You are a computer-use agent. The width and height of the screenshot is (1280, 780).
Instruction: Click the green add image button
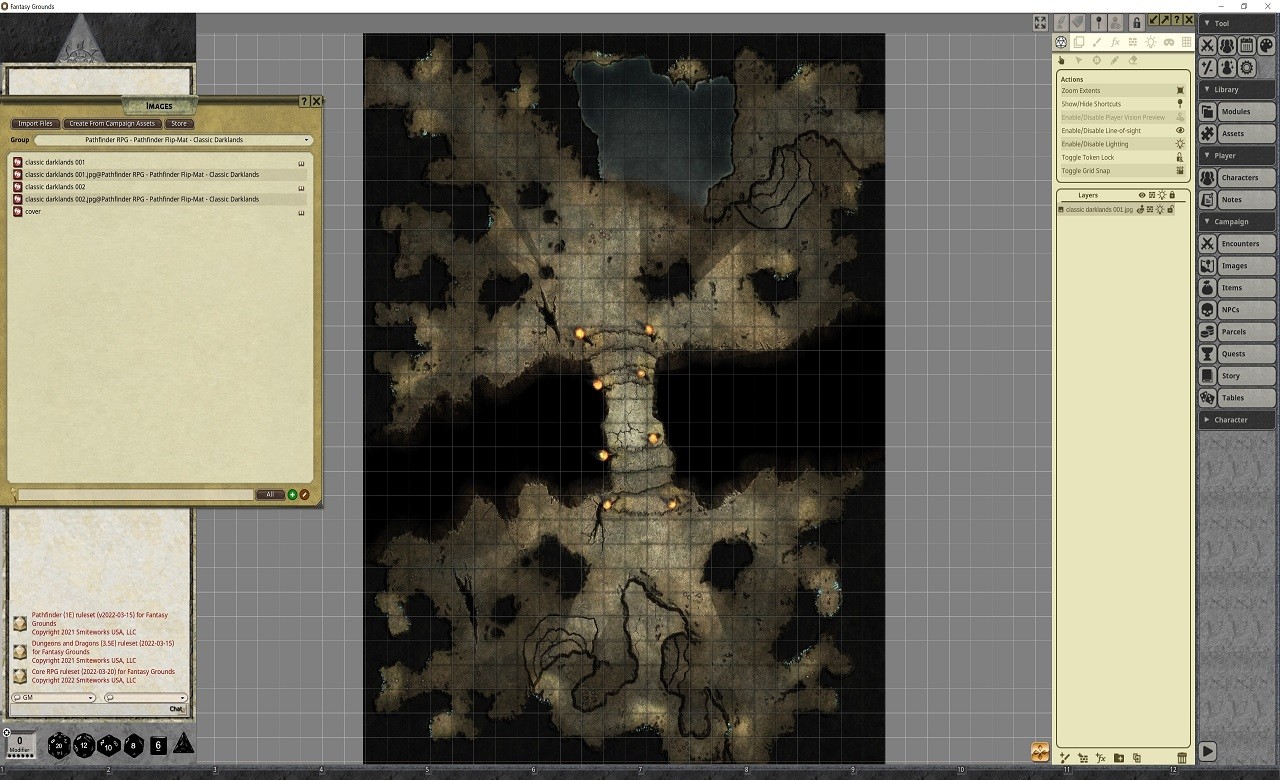293,495
